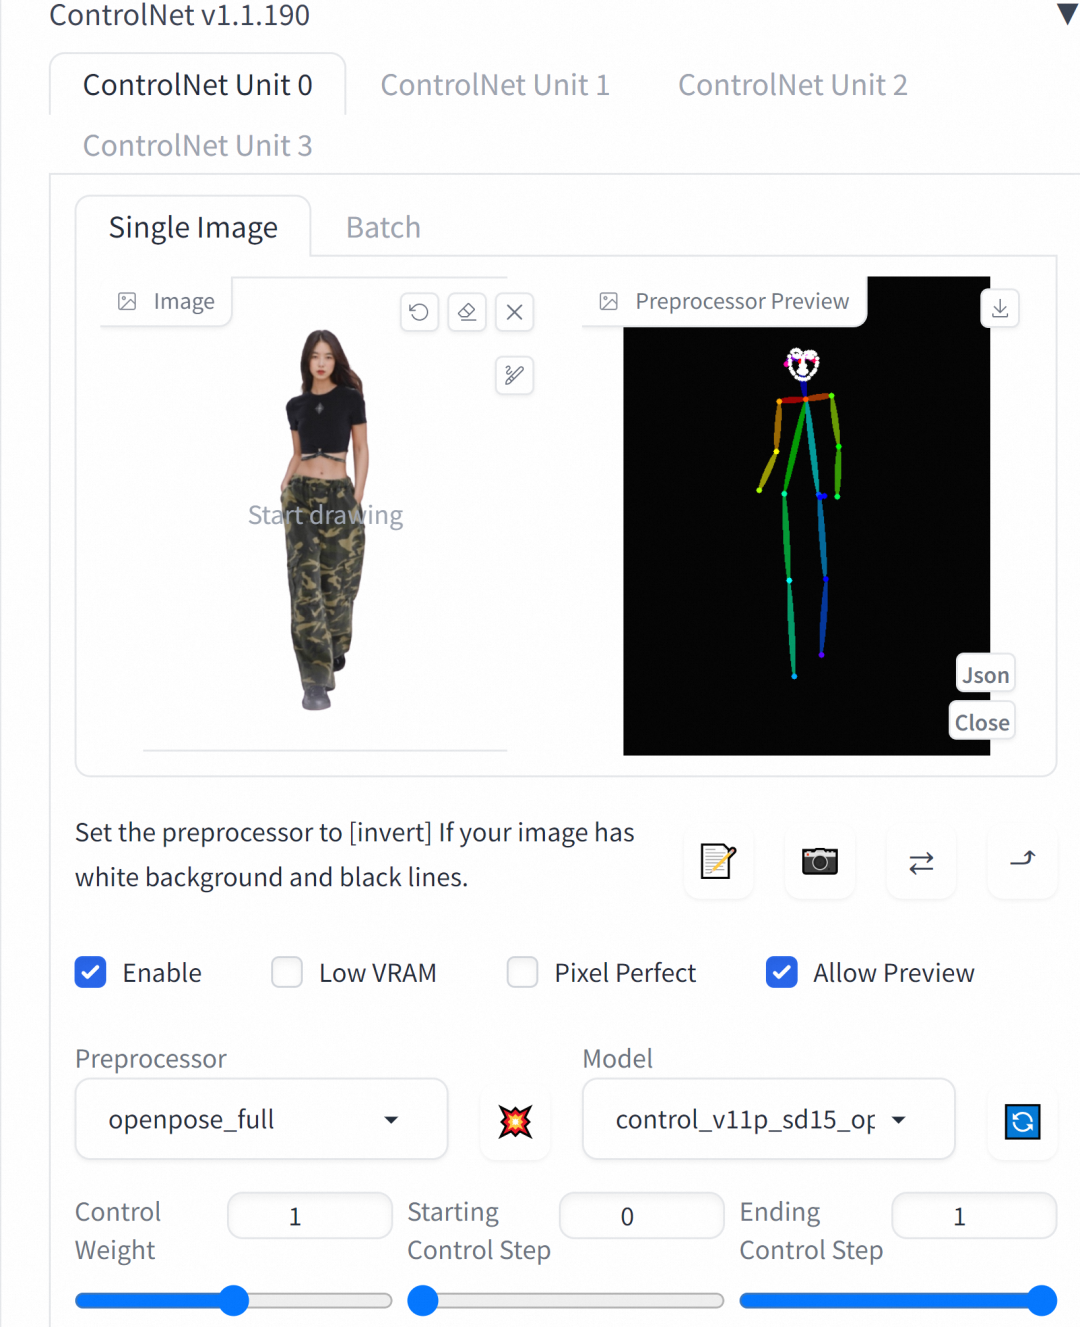Switch to ControlNet Unit 3 tab
The width and height of the screenshot is (1080, 1327).
[197, 146]
